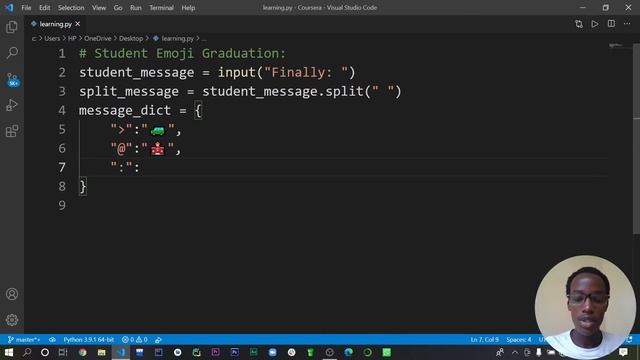This screenshot has width=640, height=360.
Task: Click the cloud publish changes icon
Action: click(x=52, y=340)
